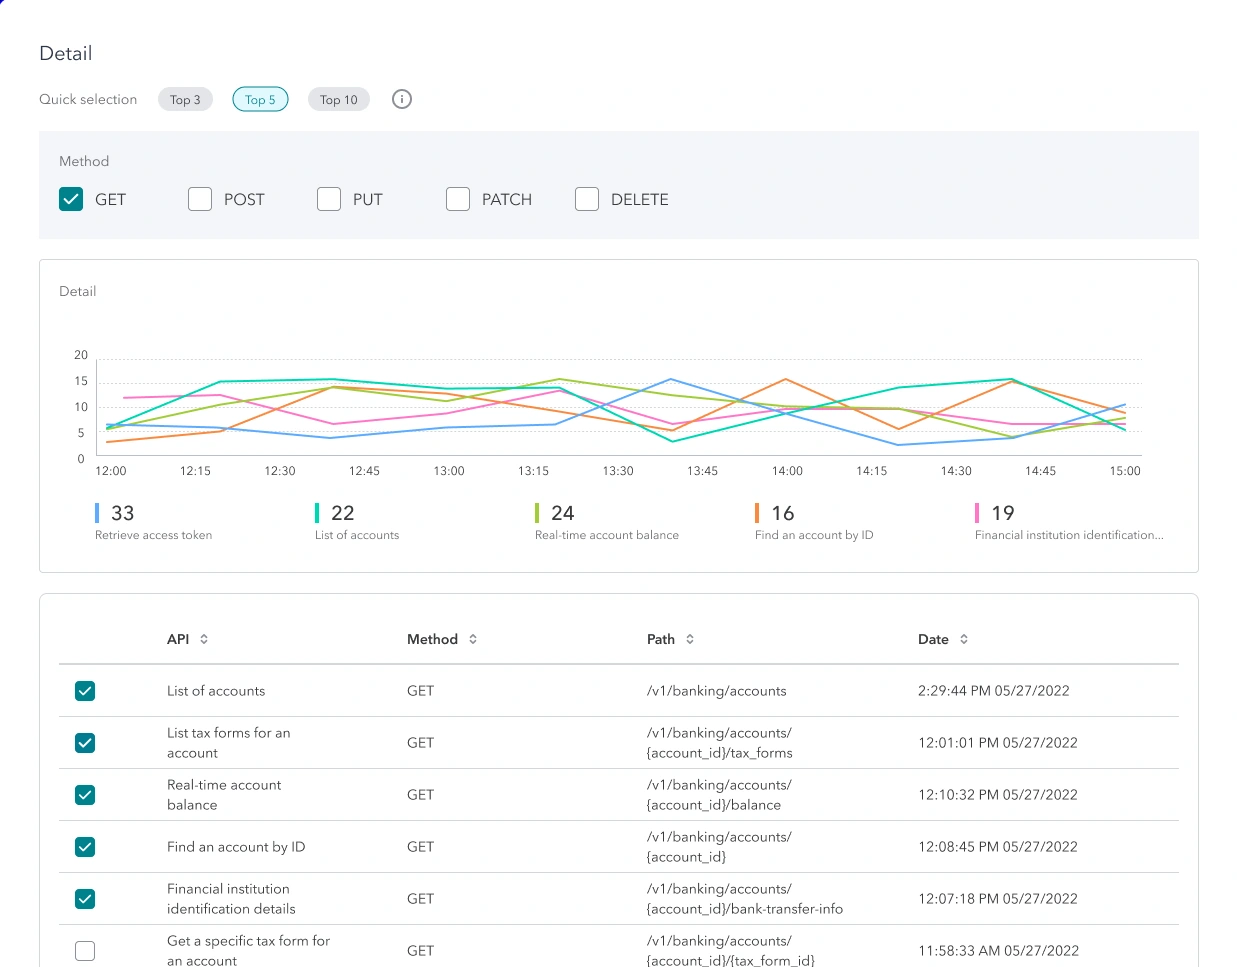
Task: Tick the PATCH method checkbox
Action: tap(458, 199)
